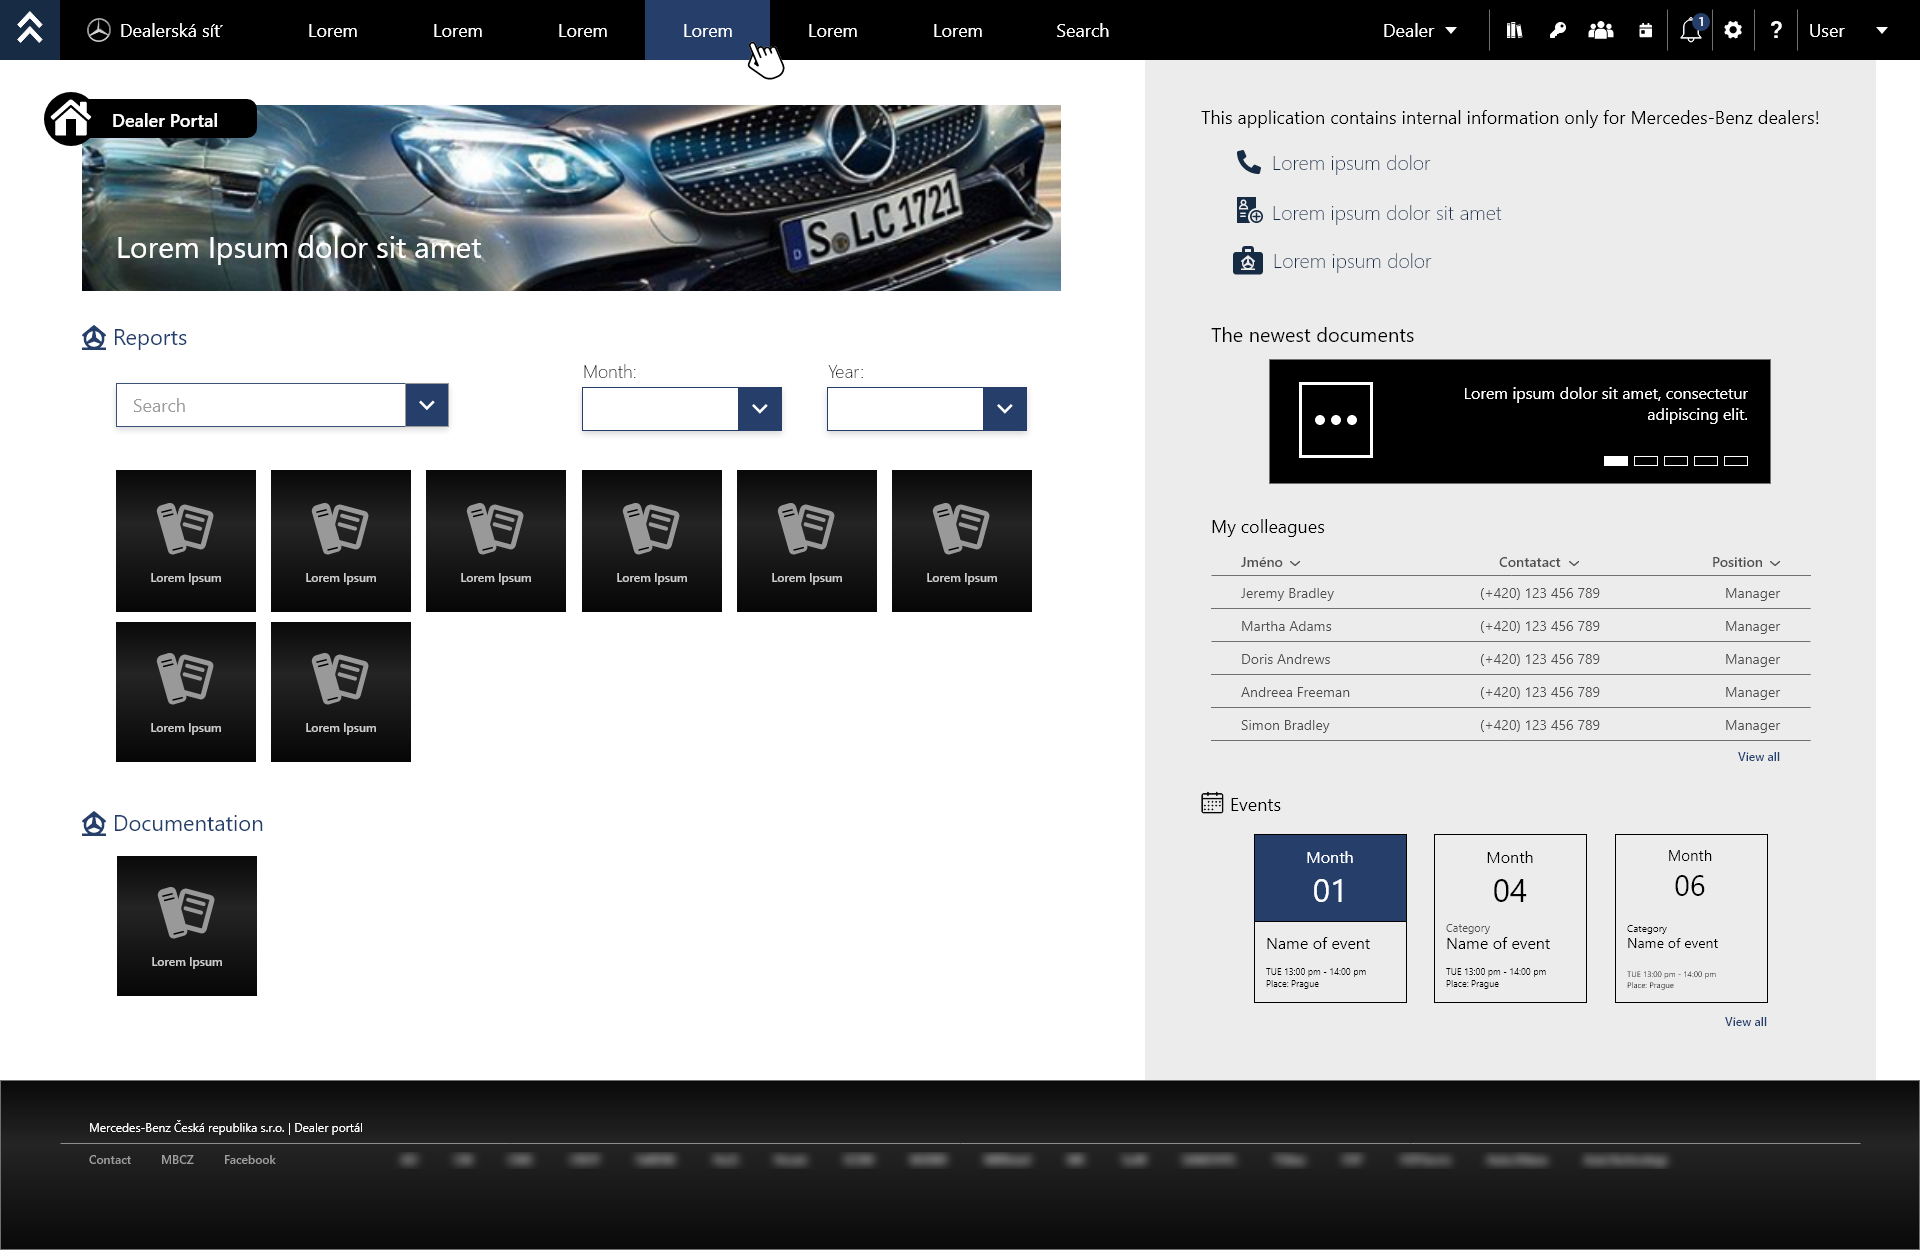Click the group of people icon
1920x1250 pixels.
(1600, 30)
